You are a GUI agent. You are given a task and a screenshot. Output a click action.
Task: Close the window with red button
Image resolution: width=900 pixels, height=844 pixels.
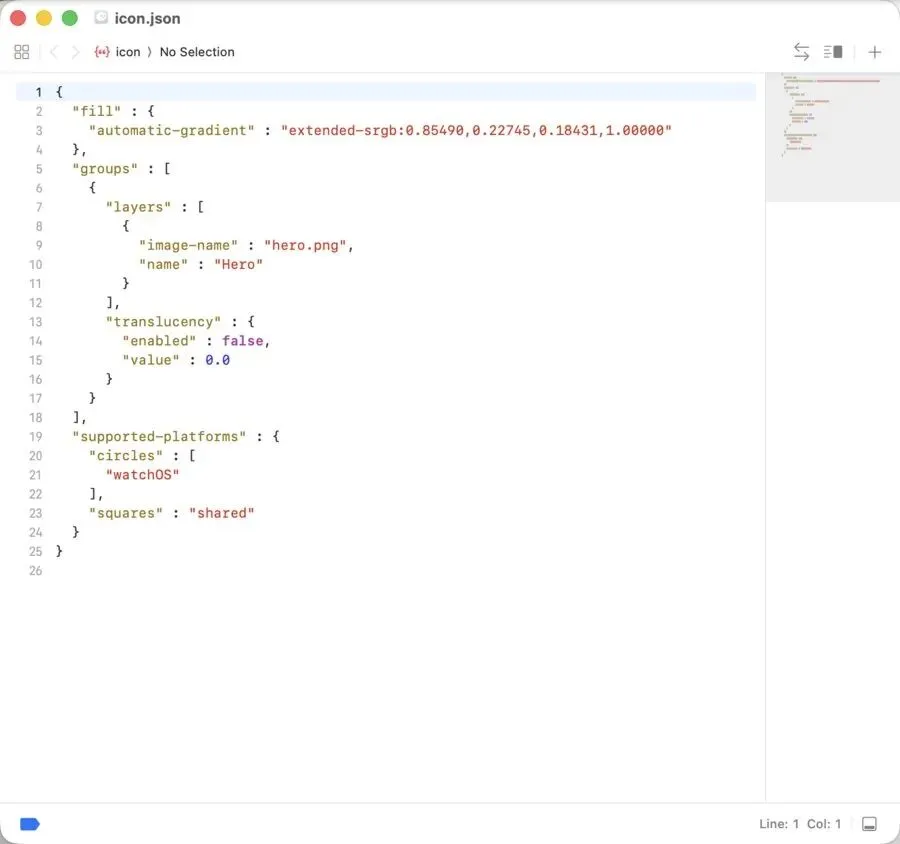[18, 18]
